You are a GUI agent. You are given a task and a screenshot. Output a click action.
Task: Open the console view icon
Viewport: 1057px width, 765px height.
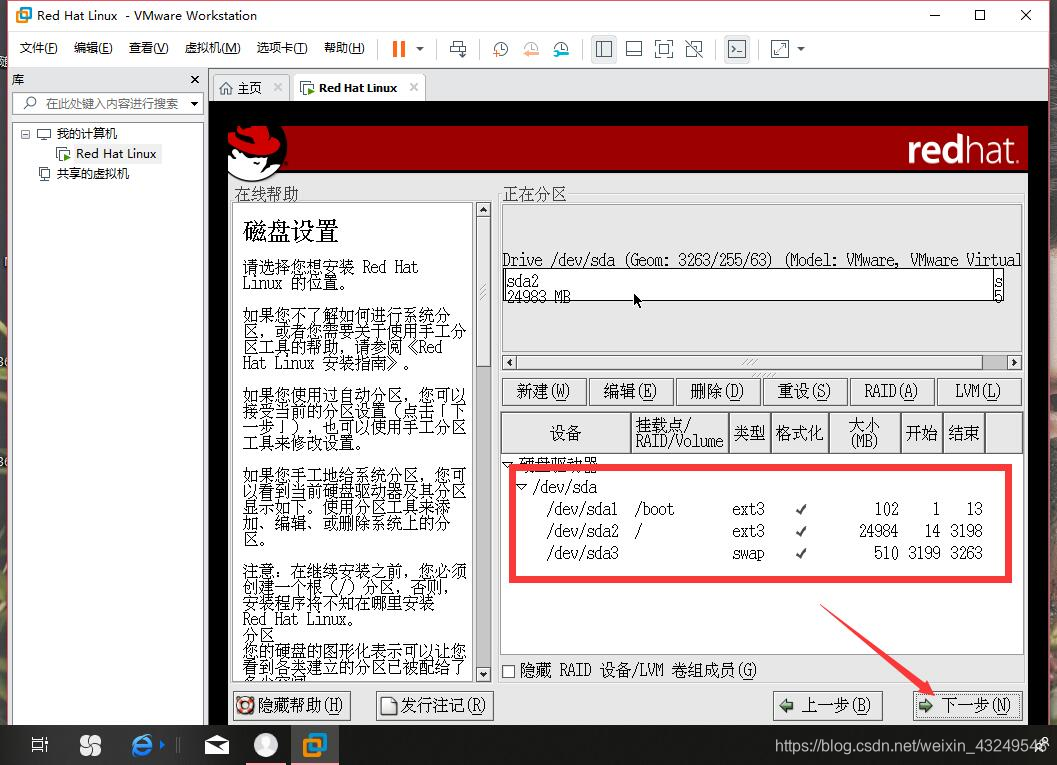737,49
